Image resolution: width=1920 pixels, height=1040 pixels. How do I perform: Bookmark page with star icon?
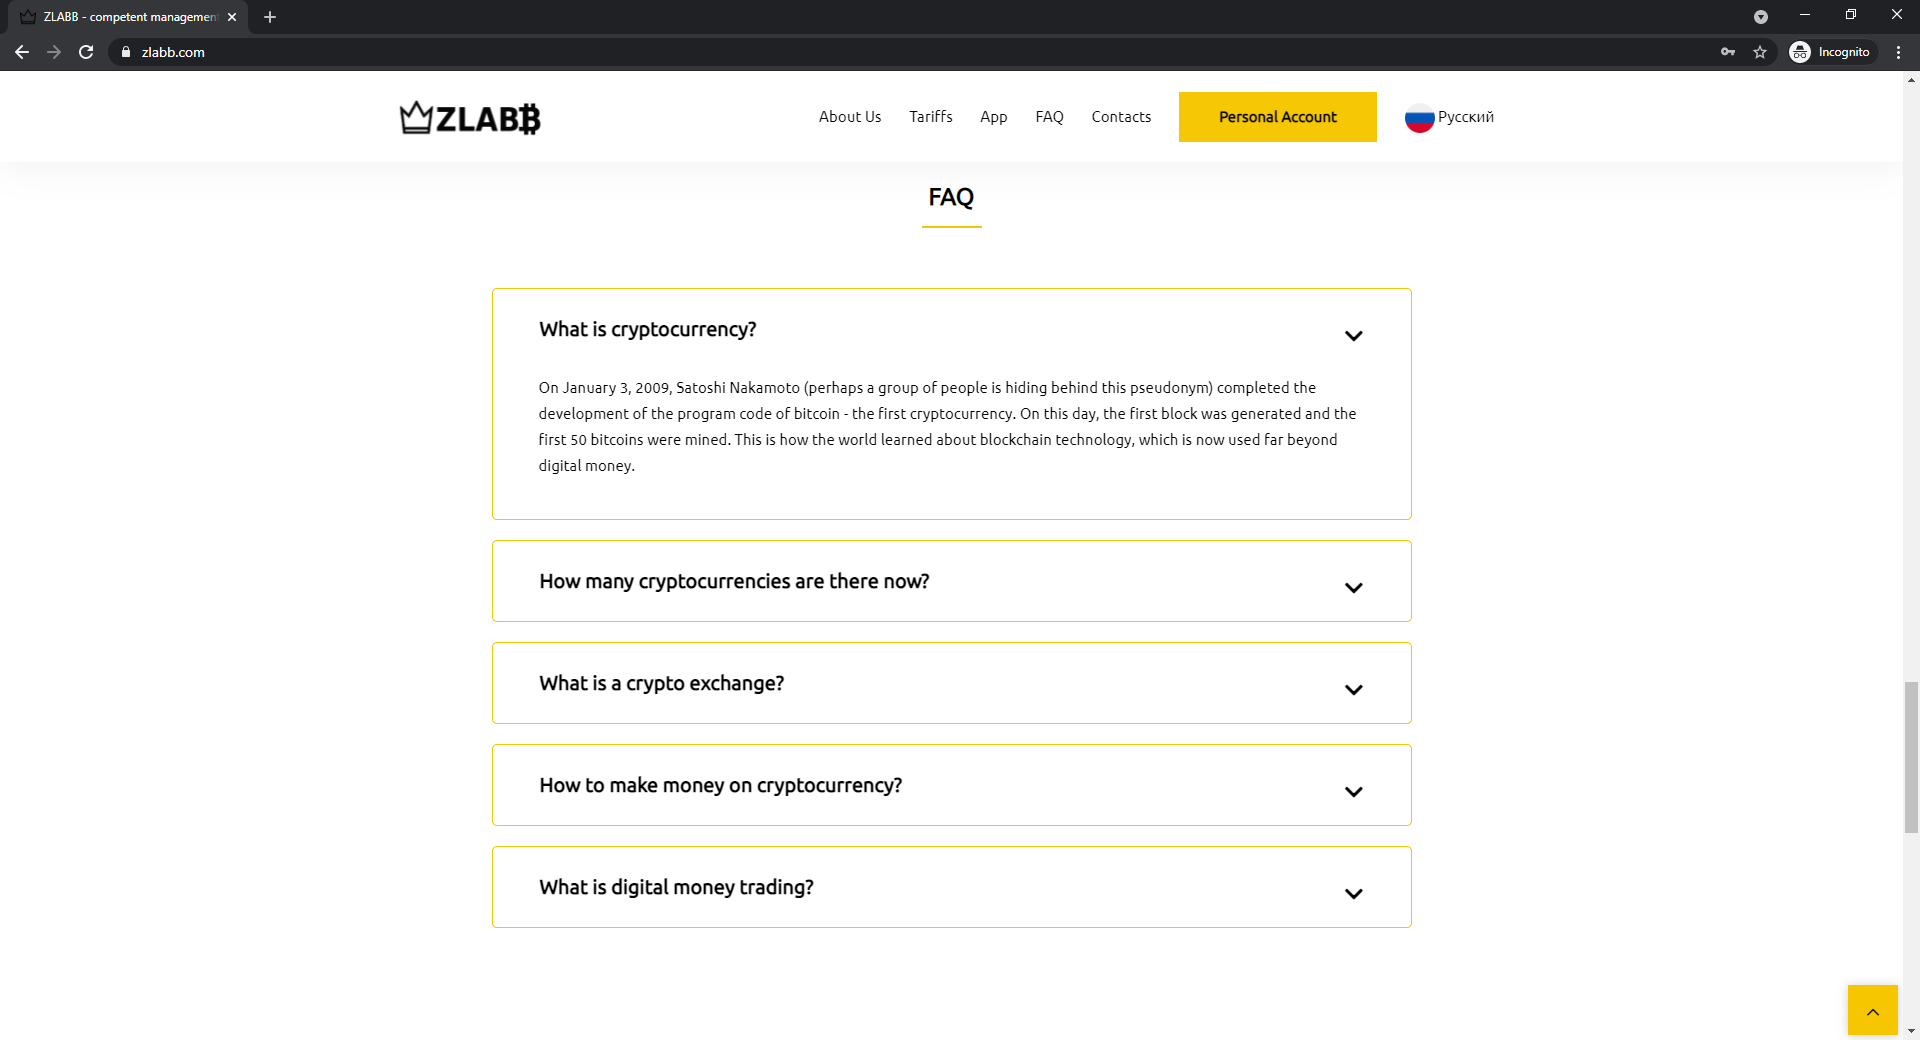click(1760, 52)
